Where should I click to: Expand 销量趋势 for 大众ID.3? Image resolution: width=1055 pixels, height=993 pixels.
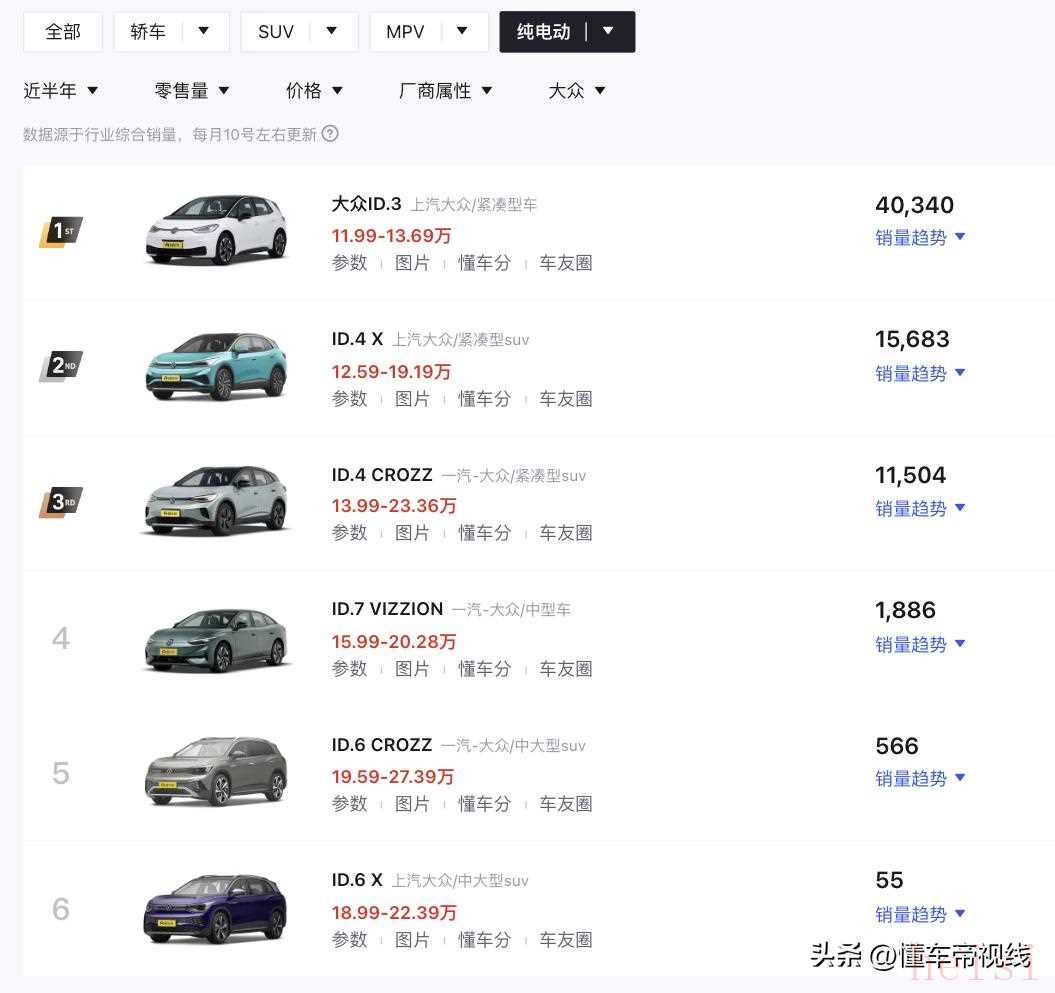click(920, 237)
